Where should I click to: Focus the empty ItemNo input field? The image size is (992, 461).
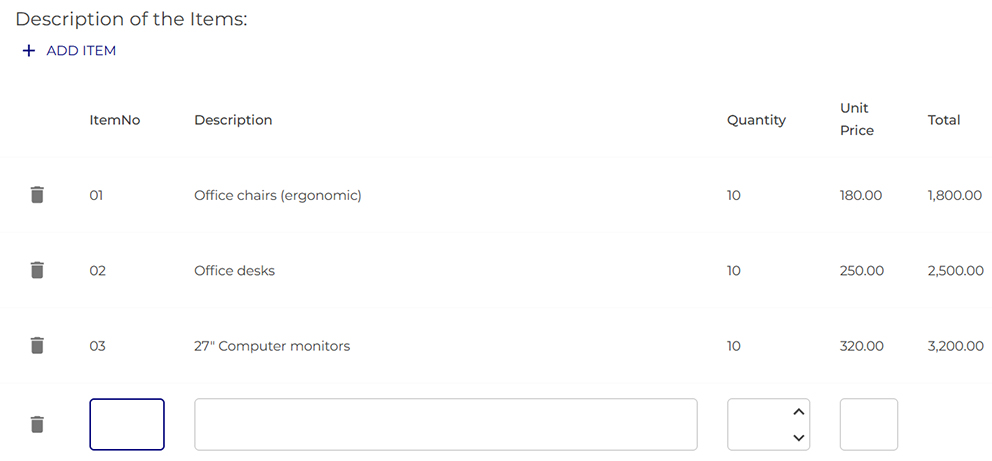click(x=127, y=424)
